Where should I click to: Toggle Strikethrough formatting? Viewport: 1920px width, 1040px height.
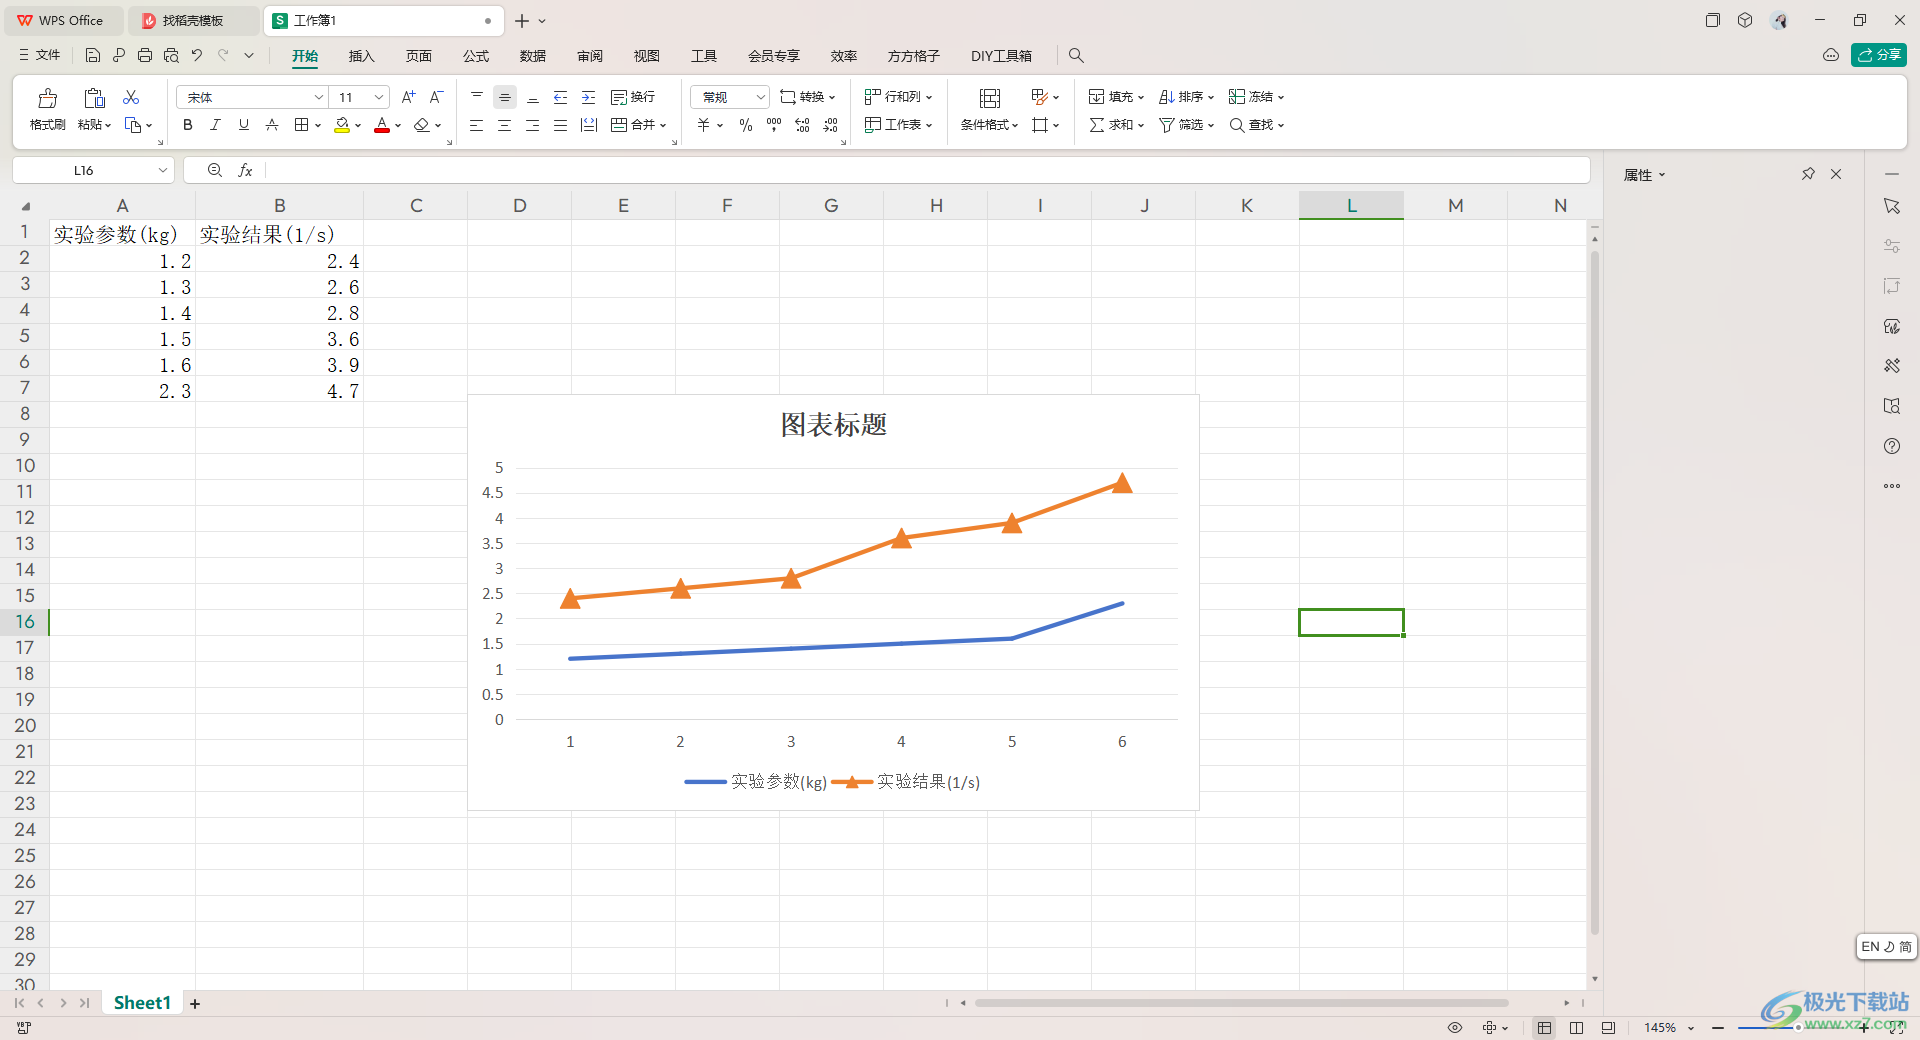tap(272, 125)
